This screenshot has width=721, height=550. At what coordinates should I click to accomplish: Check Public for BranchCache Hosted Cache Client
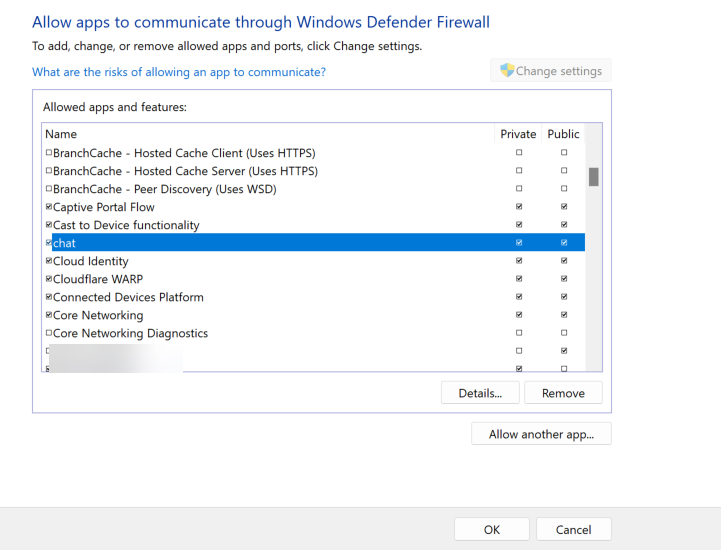click(x=564, y=153)
